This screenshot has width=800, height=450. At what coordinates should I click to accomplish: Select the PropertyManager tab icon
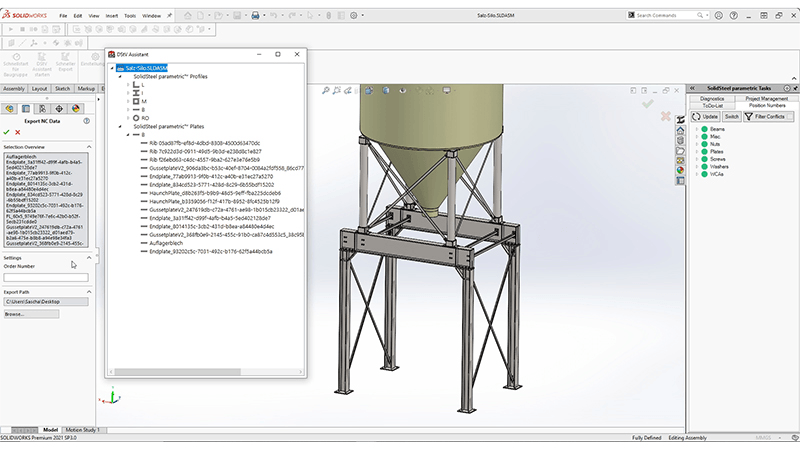25,108
